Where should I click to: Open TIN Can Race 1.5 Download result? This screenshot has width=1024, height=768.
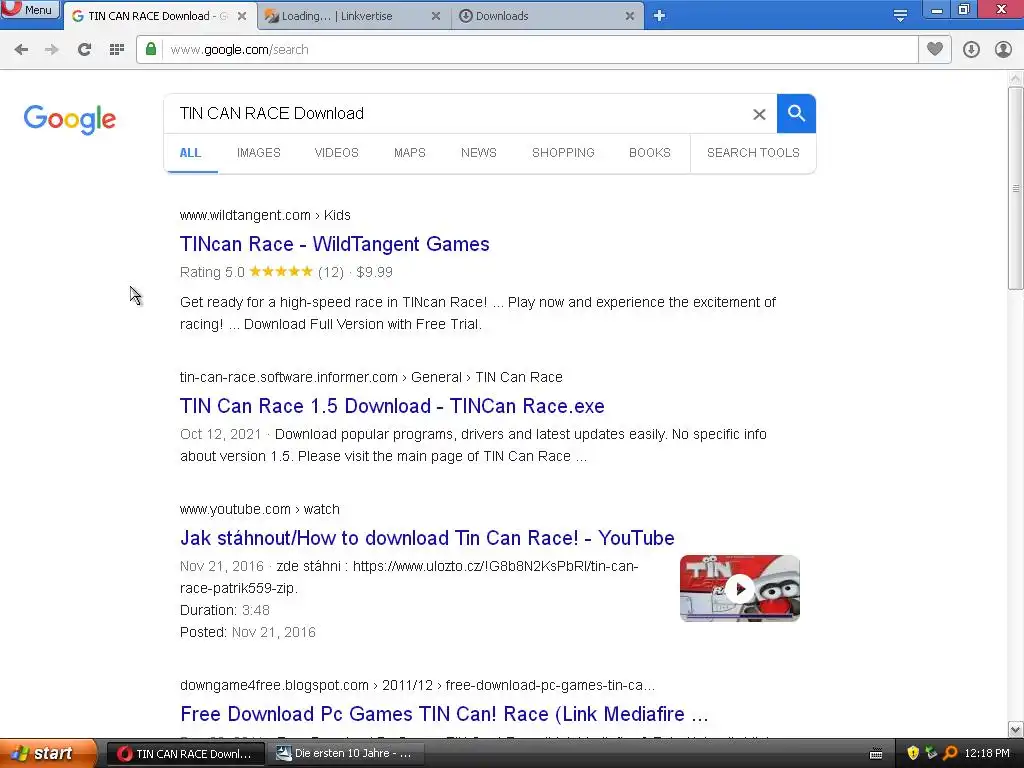[392, 406]
